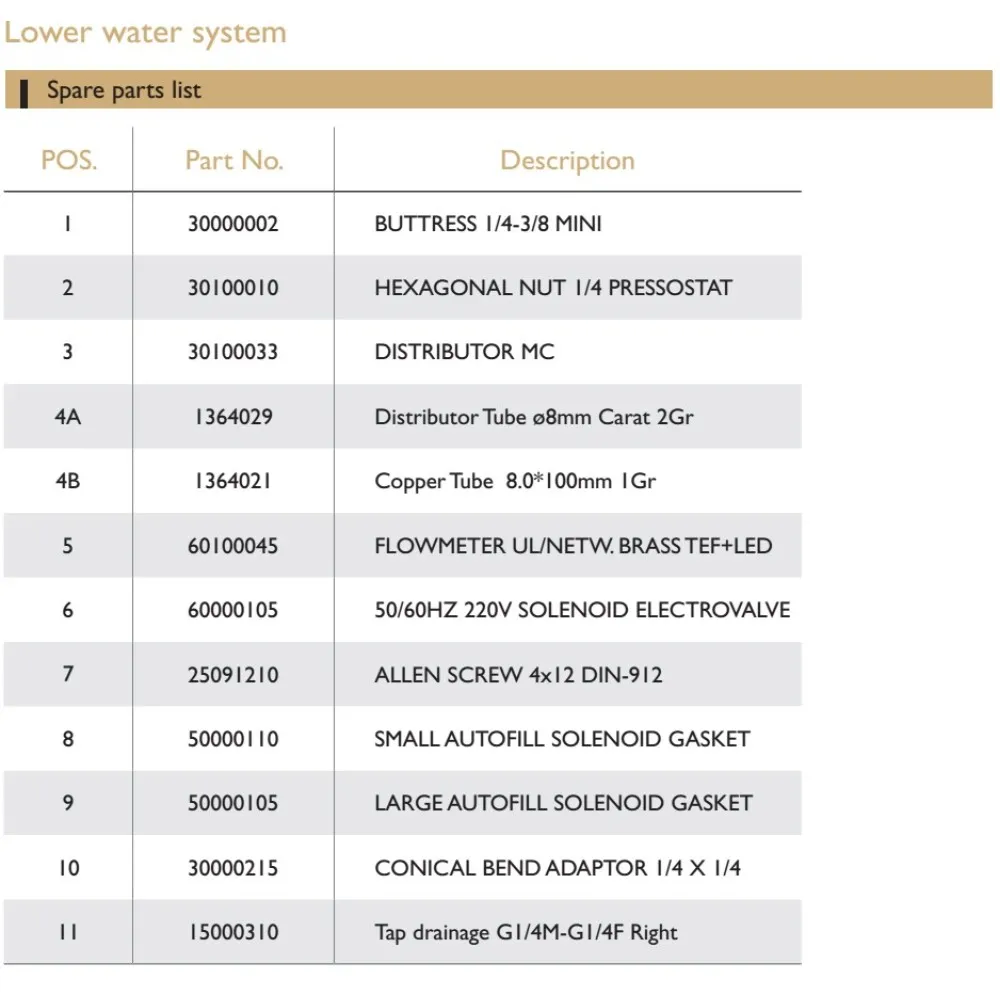Click part number 1364029

pyautogui.click(x=233, y=417)
